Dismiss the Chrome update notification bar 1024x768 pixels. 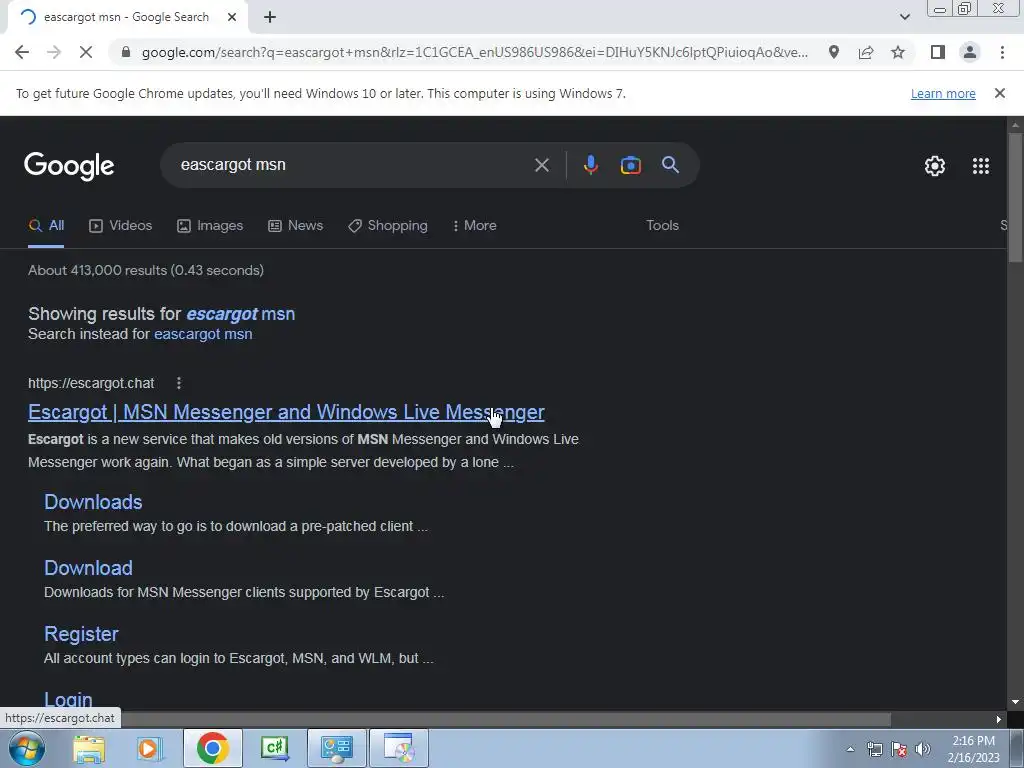click(999, 93)
